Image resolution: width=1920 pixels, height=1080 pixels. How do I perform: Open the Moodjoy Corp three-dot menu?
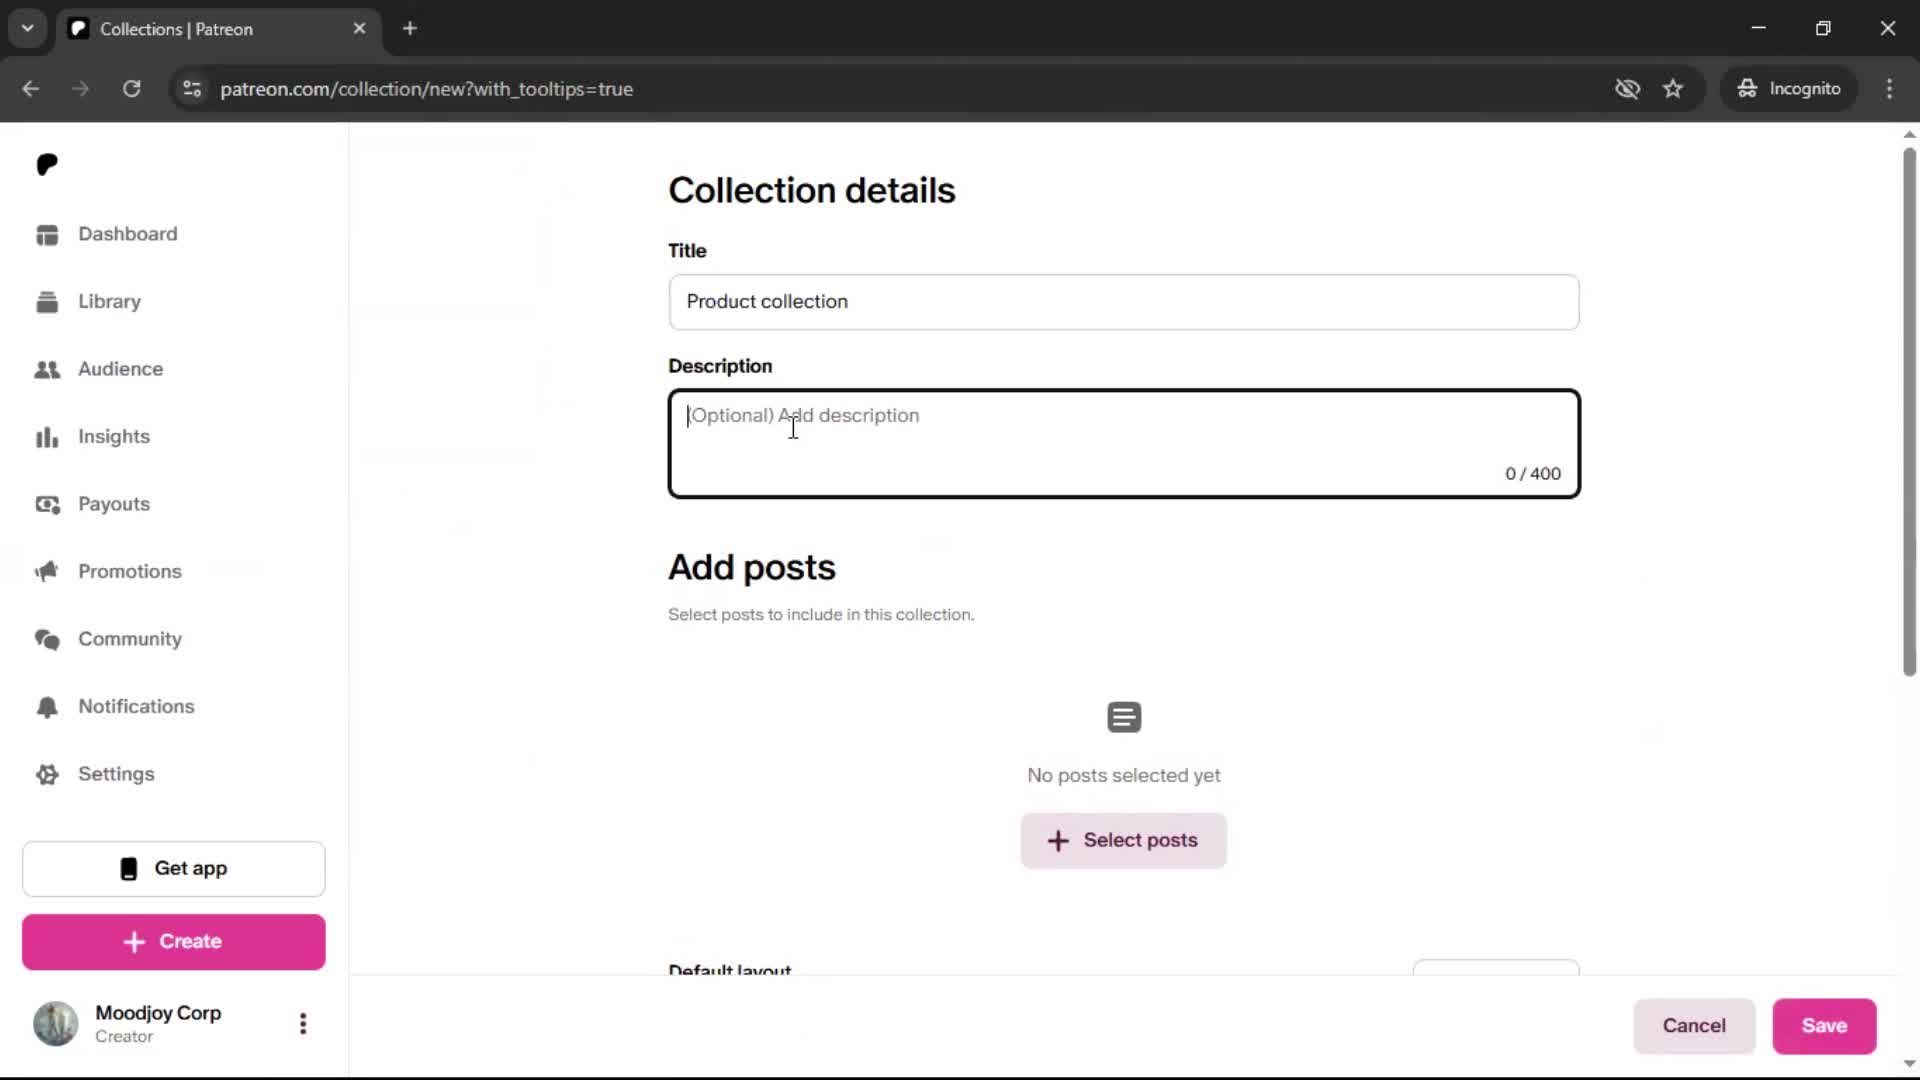(303, 1024)
